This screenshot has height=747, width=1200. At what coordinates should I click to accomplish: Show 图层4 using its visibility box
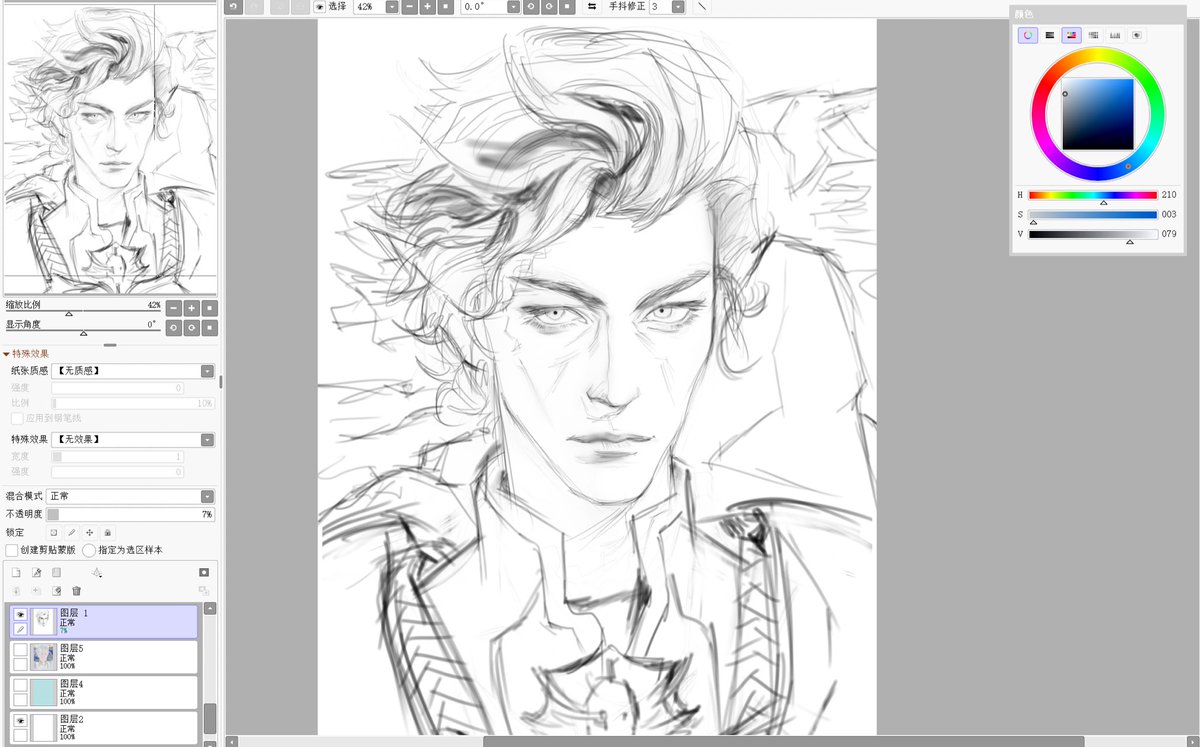20,684
